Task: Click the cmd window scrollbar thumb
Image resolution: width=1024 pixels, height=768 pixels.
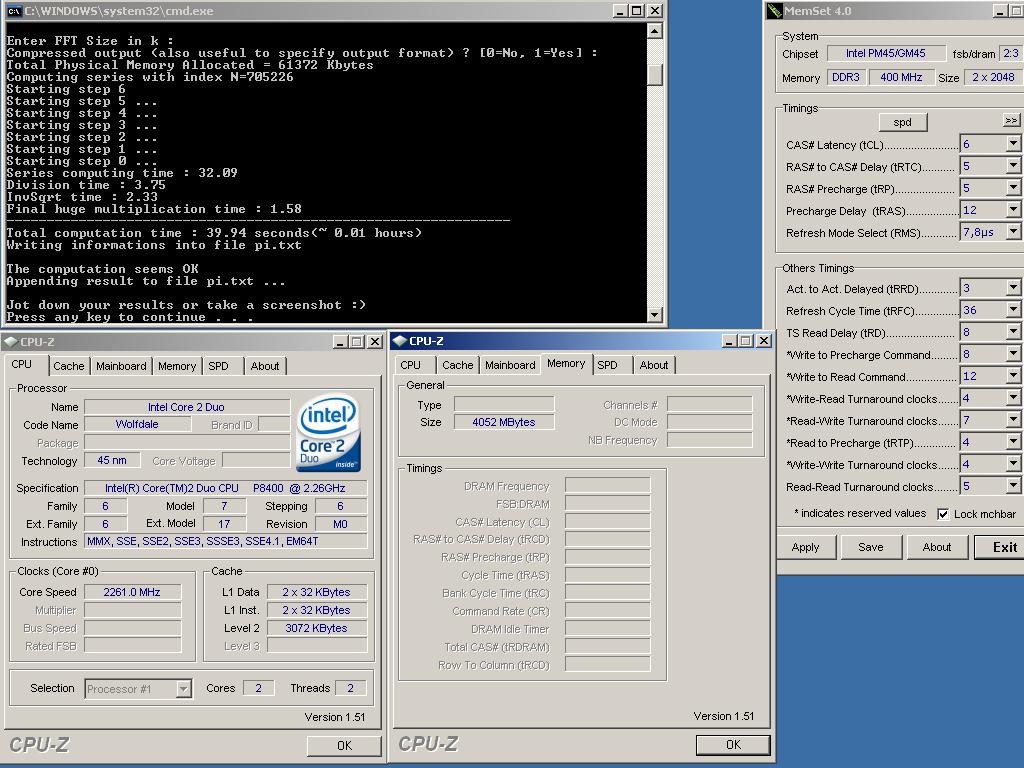Action: 654,75
